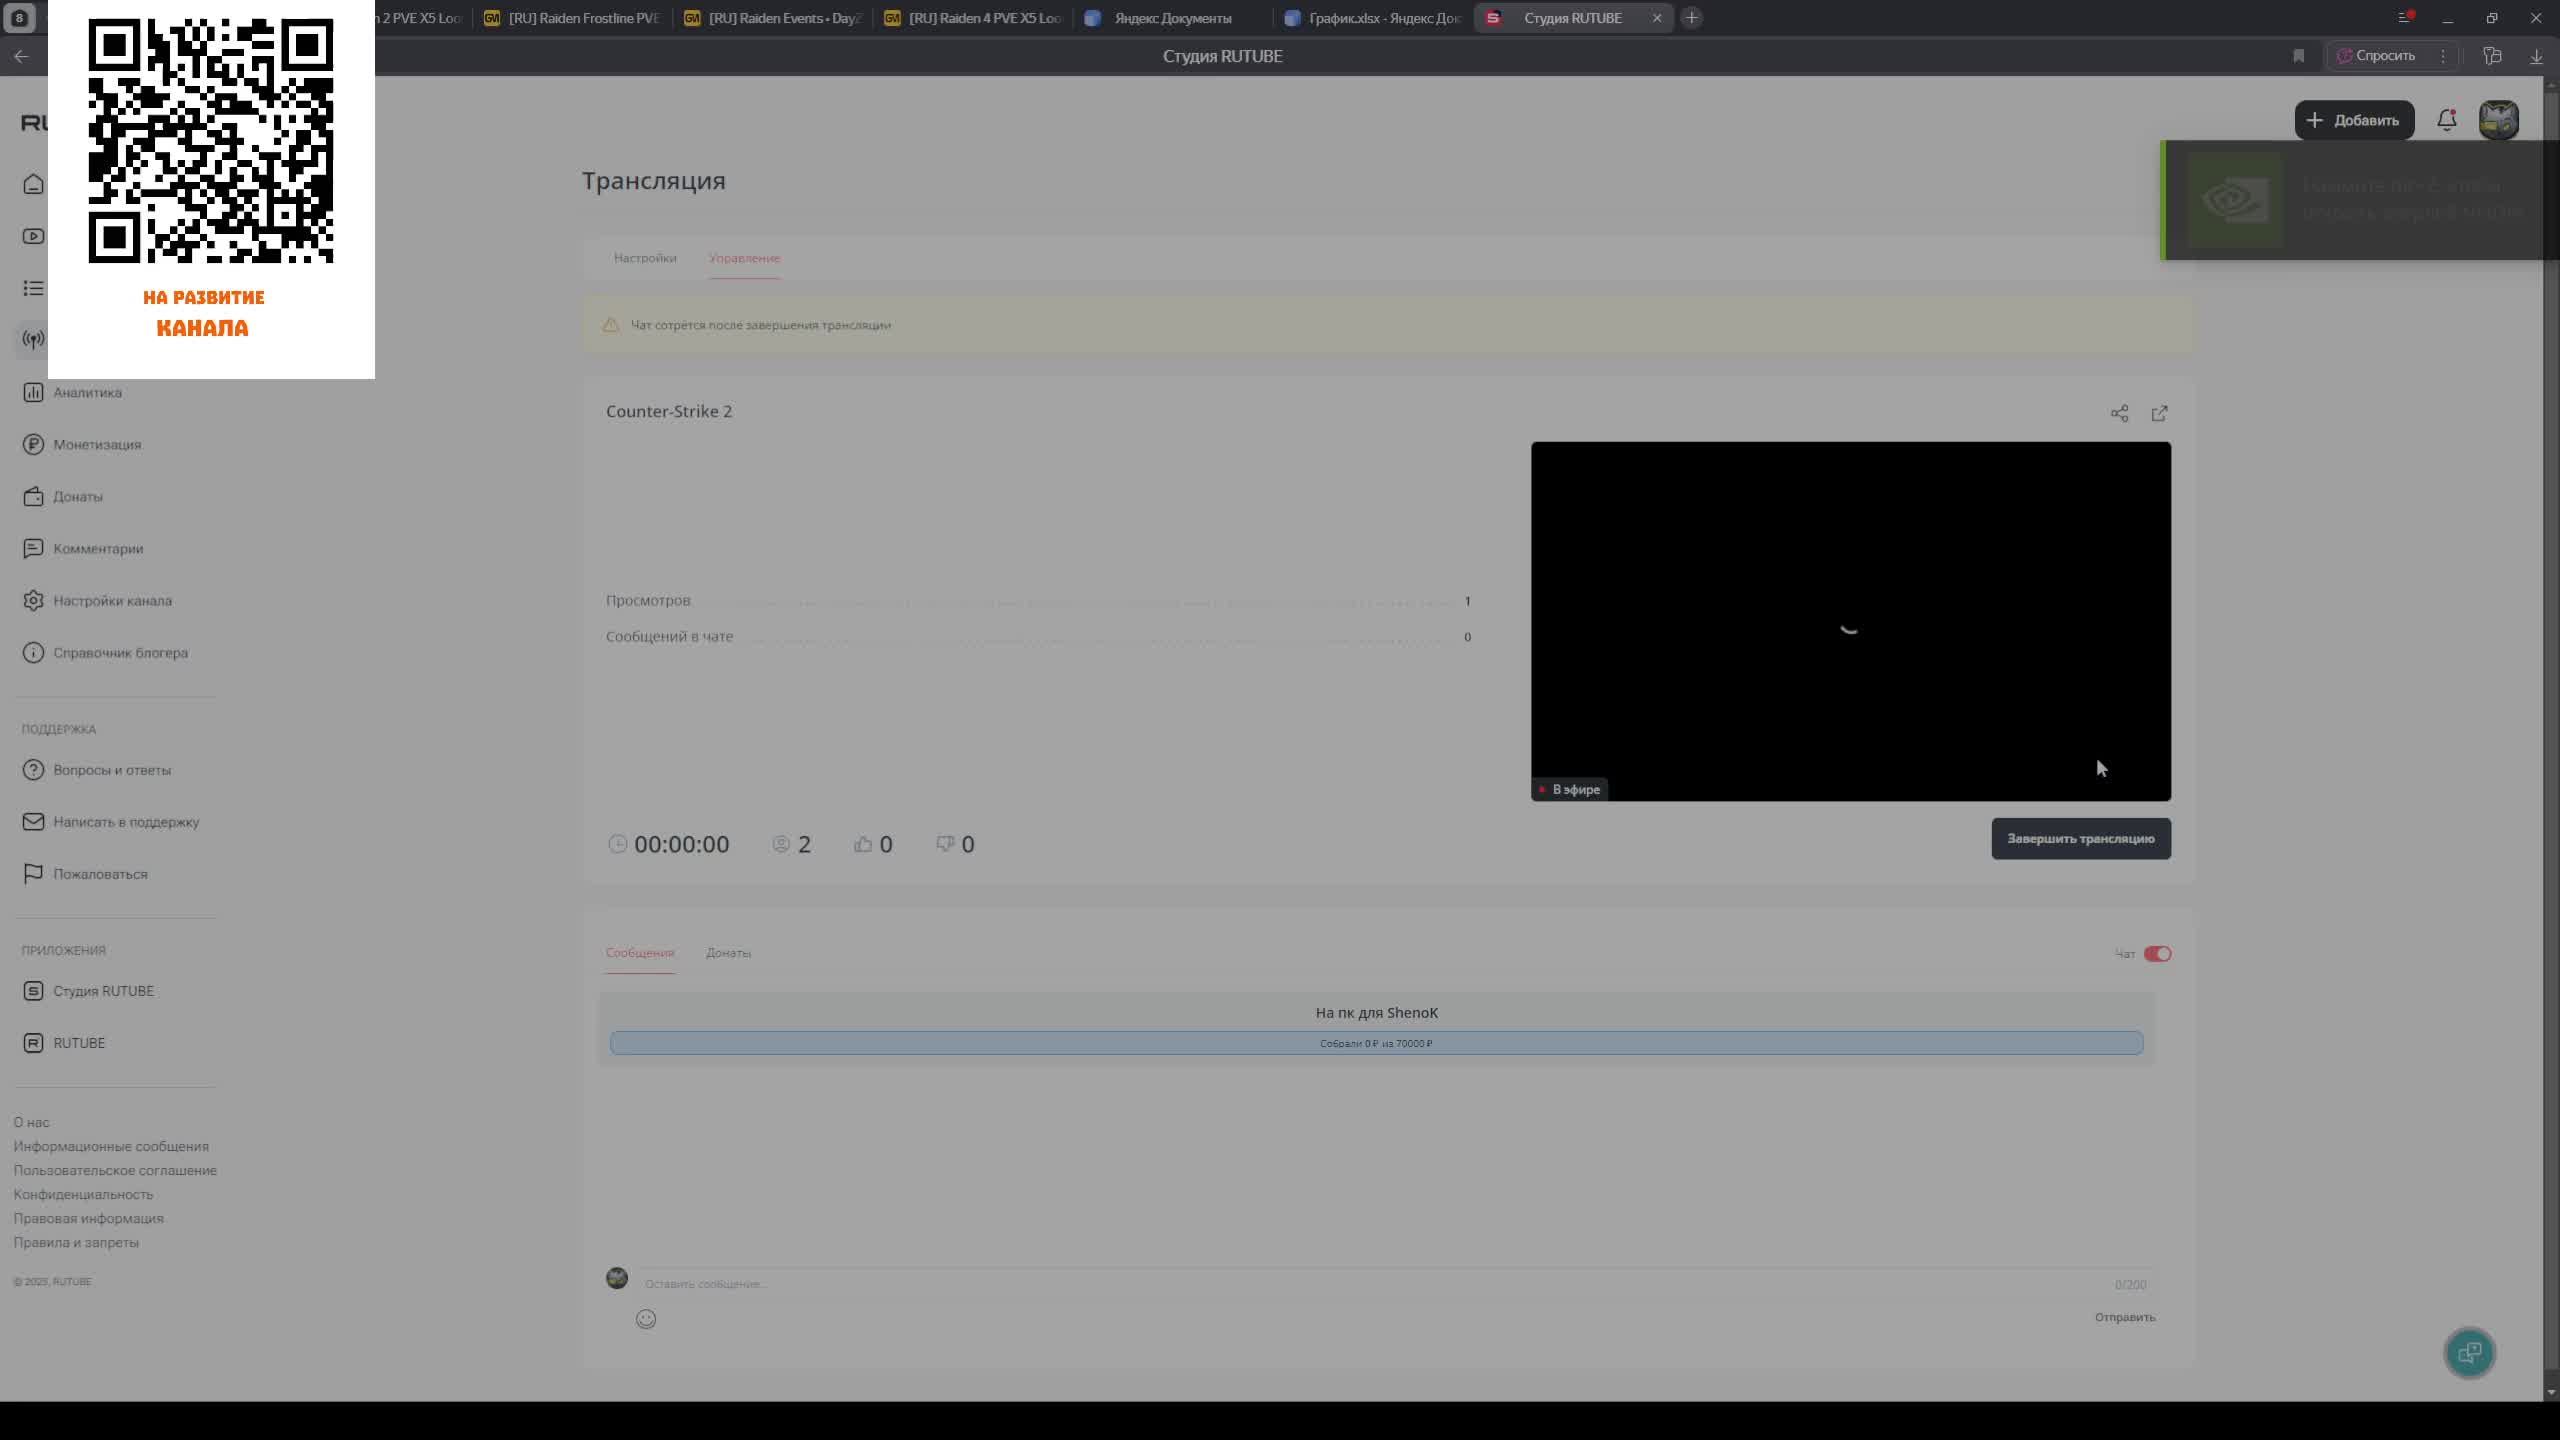
Task: Open the channel avatar menu
Action: click(2498, 120)
